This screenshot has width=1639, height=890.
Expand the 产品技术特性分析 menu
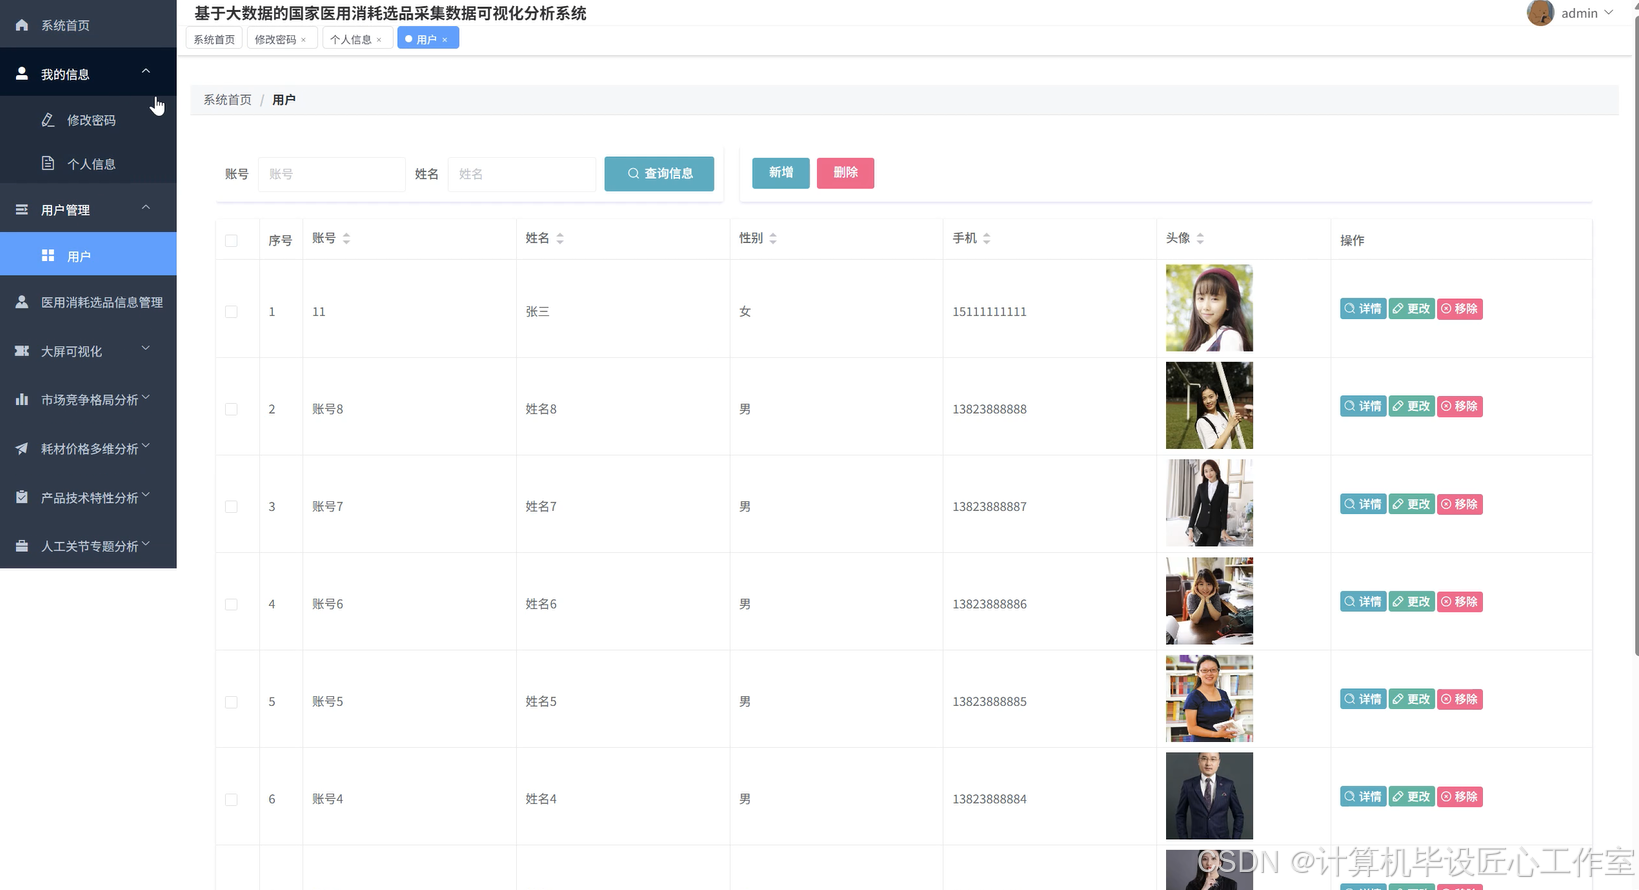pyautogui.click(x=146, y=495)
